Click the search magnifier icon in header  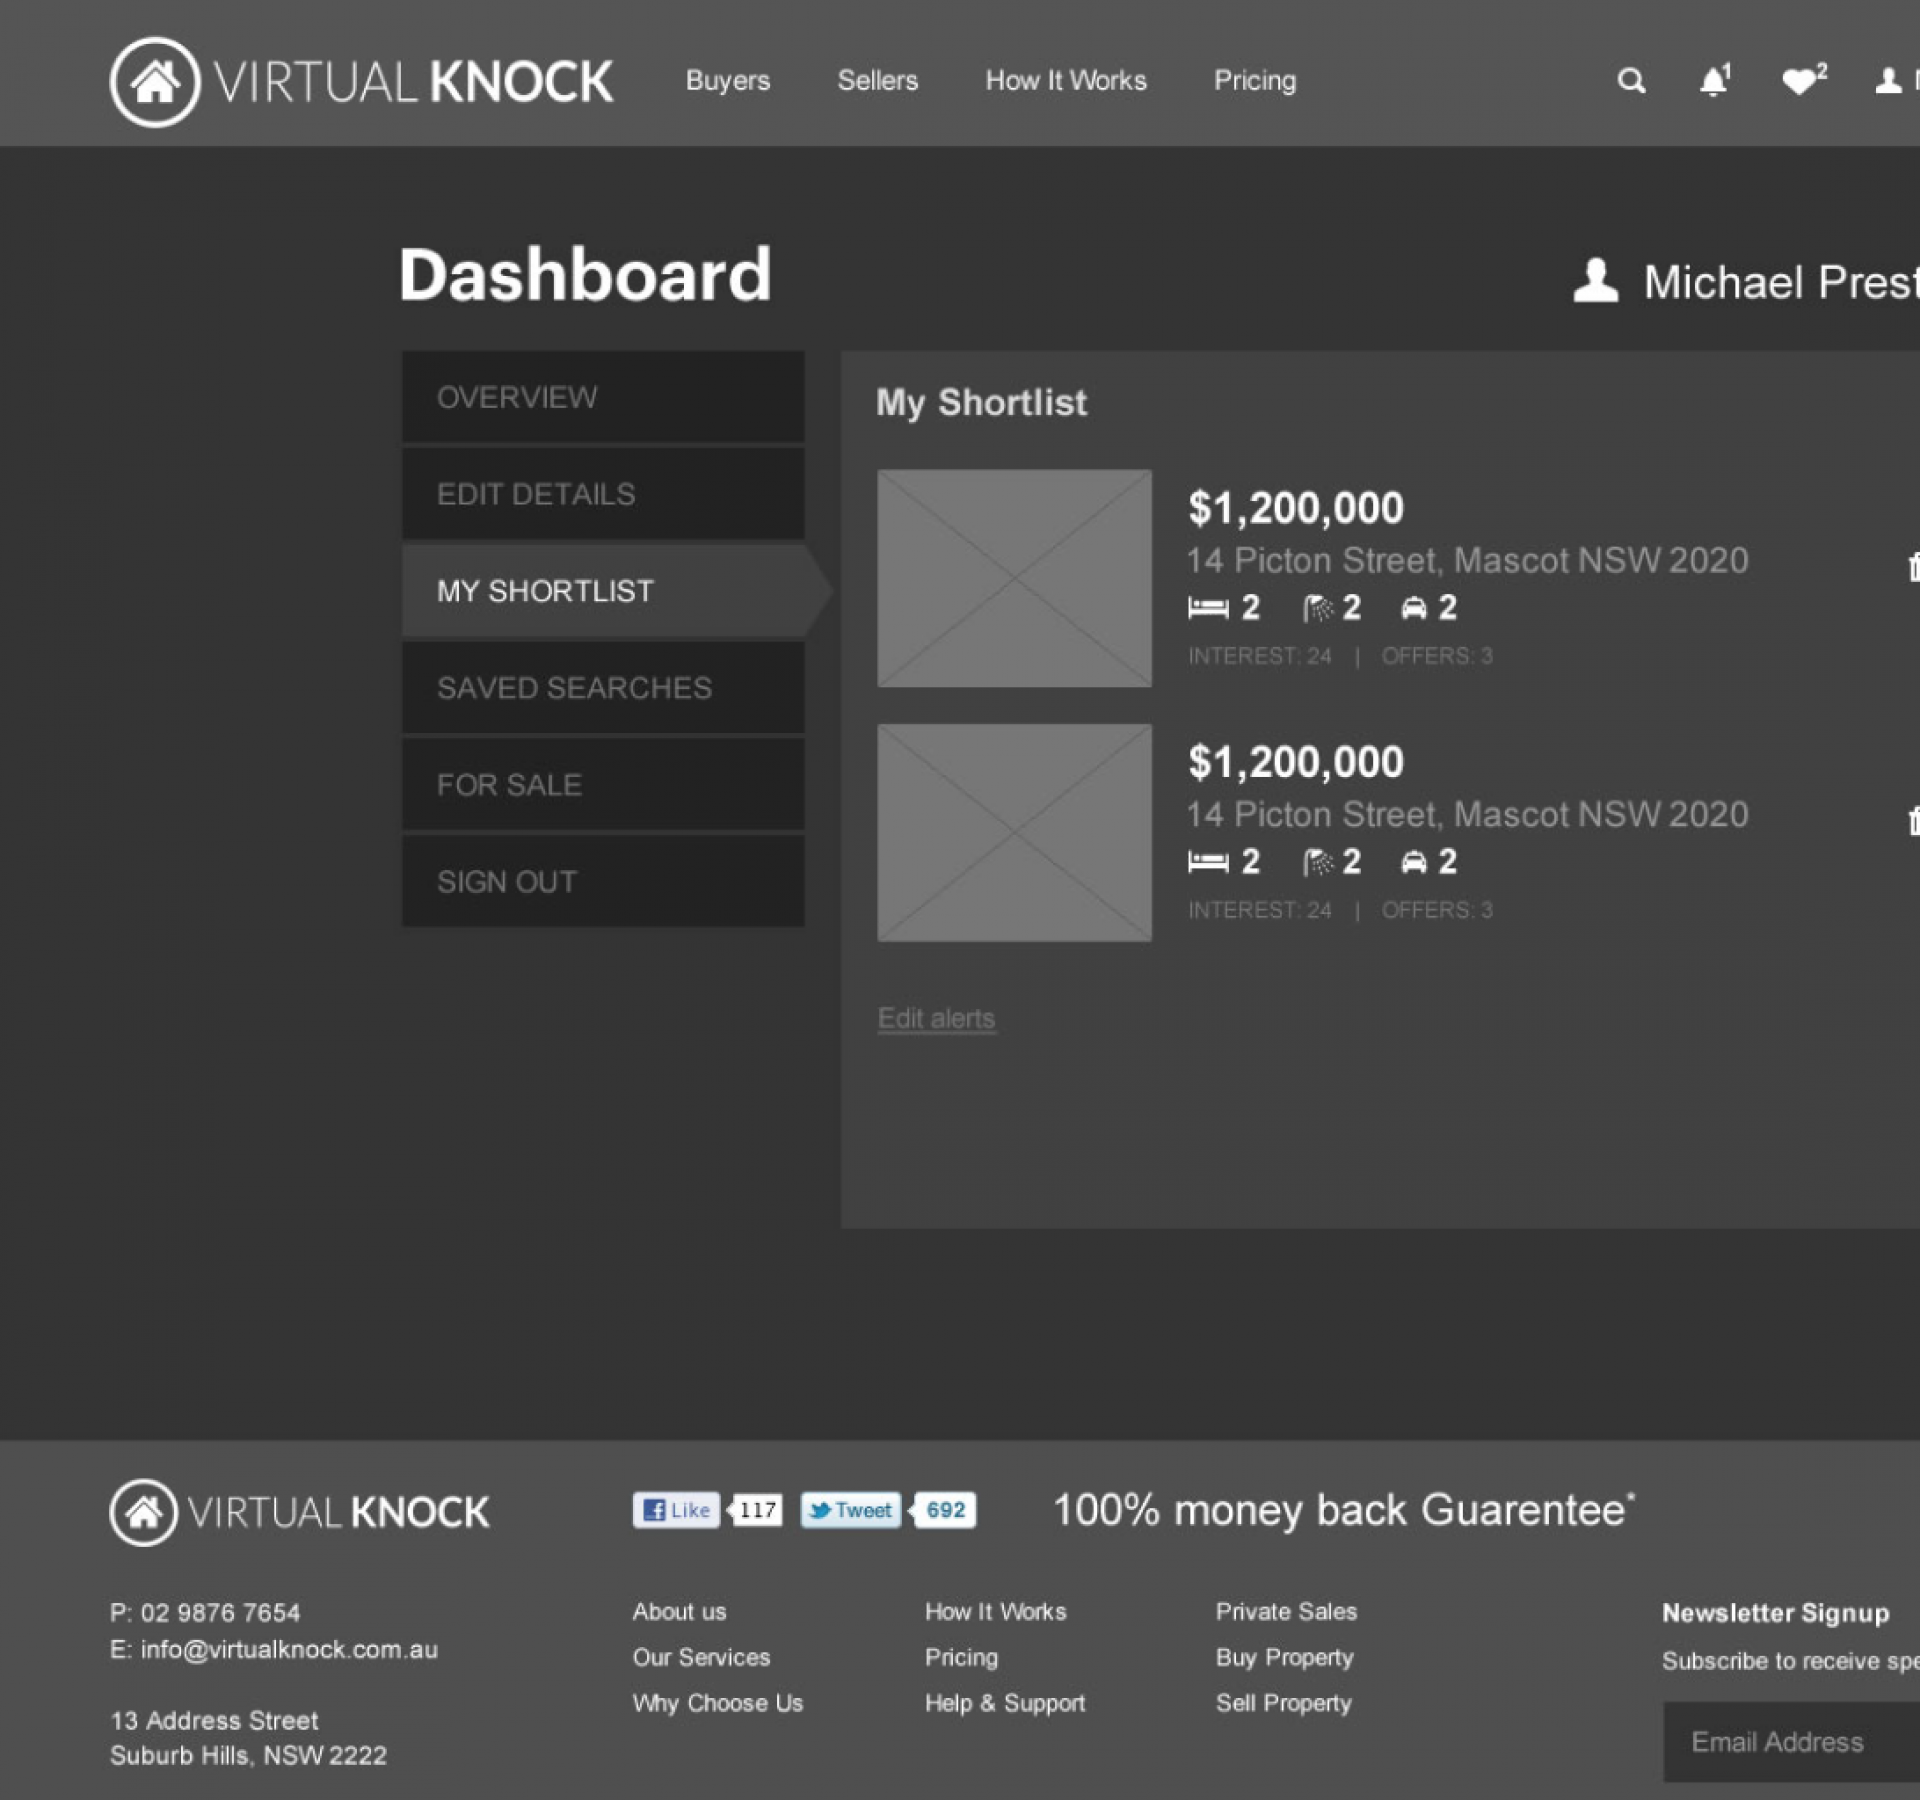[x=1631, y=81]
